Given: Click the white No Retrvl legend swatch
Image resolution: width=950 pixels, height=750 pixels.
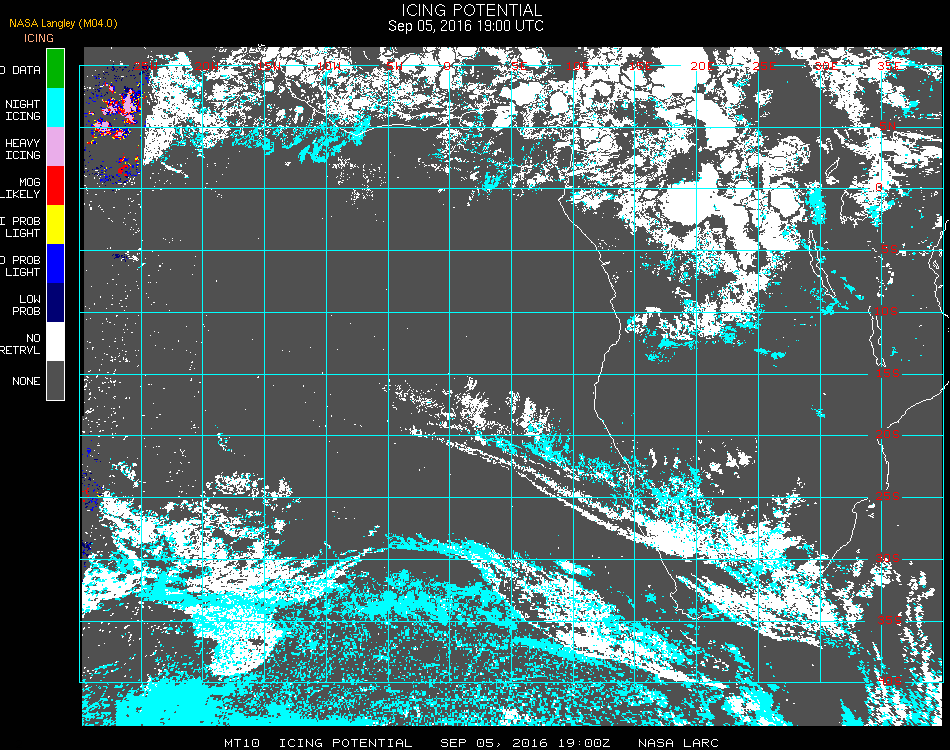Looking at the screenshot, I should coord(55,342).
